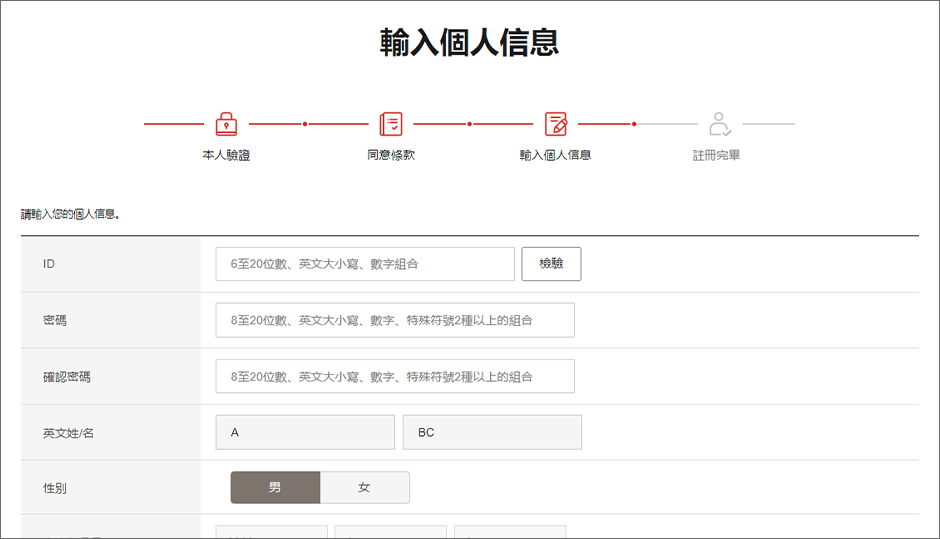Focus the ID input field
This screenshot has height=539, width=940.
click(x=365, y=264)
